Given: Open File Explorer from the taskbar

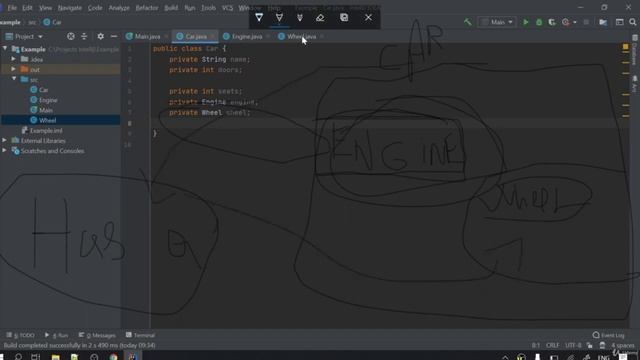Looking at the screenshot, I should tap(56, 357).
